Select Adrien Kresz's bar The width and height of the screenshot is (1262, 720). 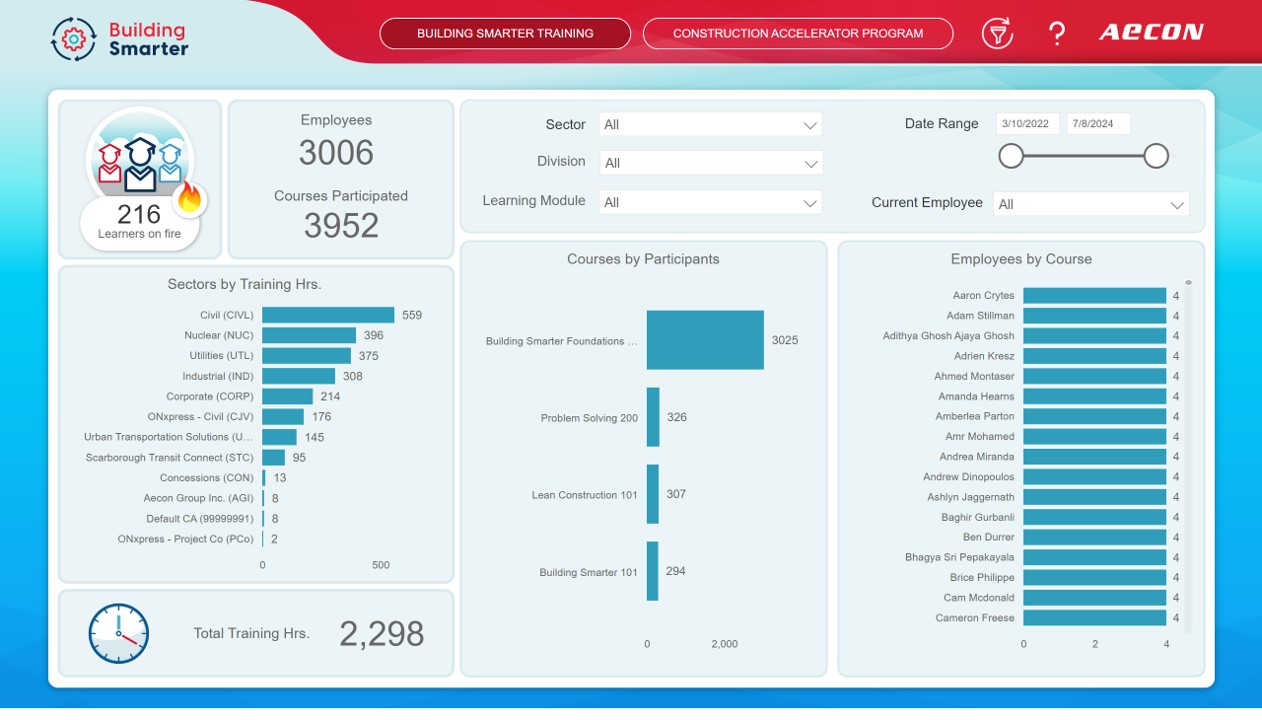pos(1094,356)
